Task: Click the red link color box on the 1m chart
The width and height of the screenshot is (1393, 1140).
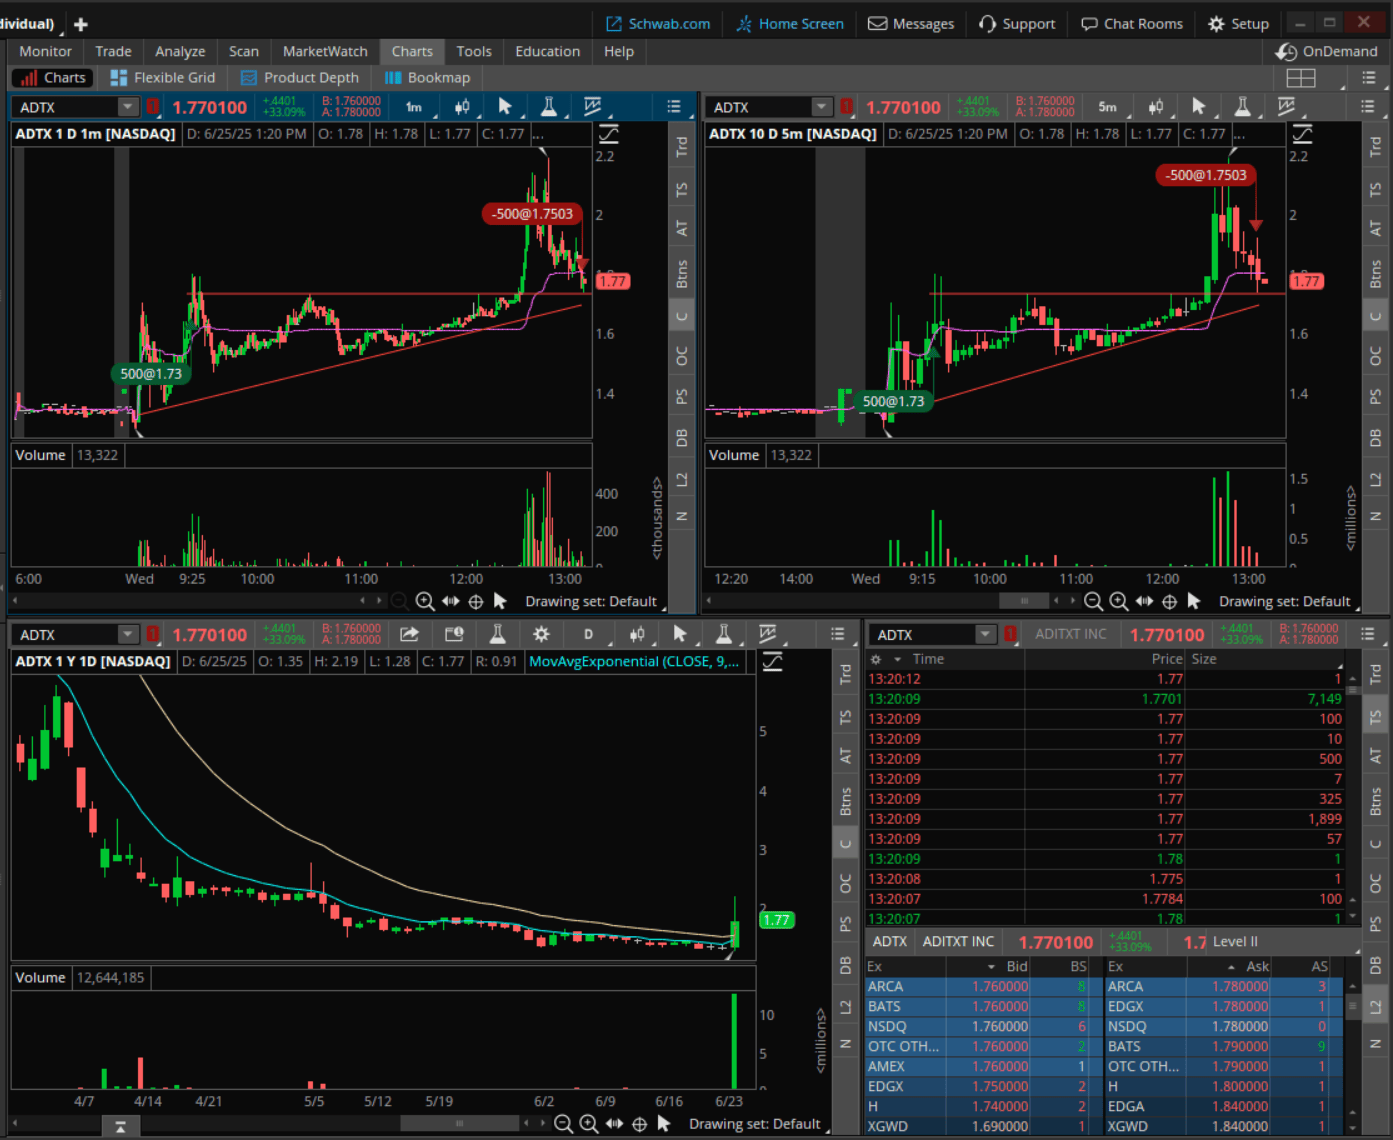Action: [153, 106]
